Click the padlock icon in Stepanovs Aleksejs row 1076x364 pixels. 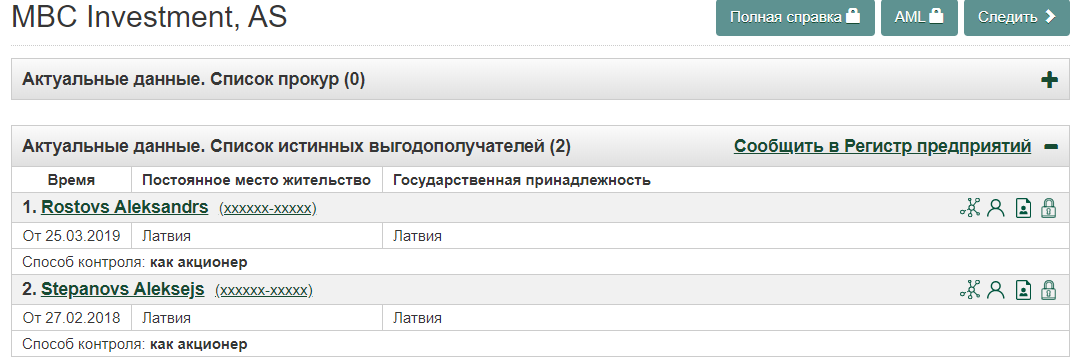tap(1049, 290)
